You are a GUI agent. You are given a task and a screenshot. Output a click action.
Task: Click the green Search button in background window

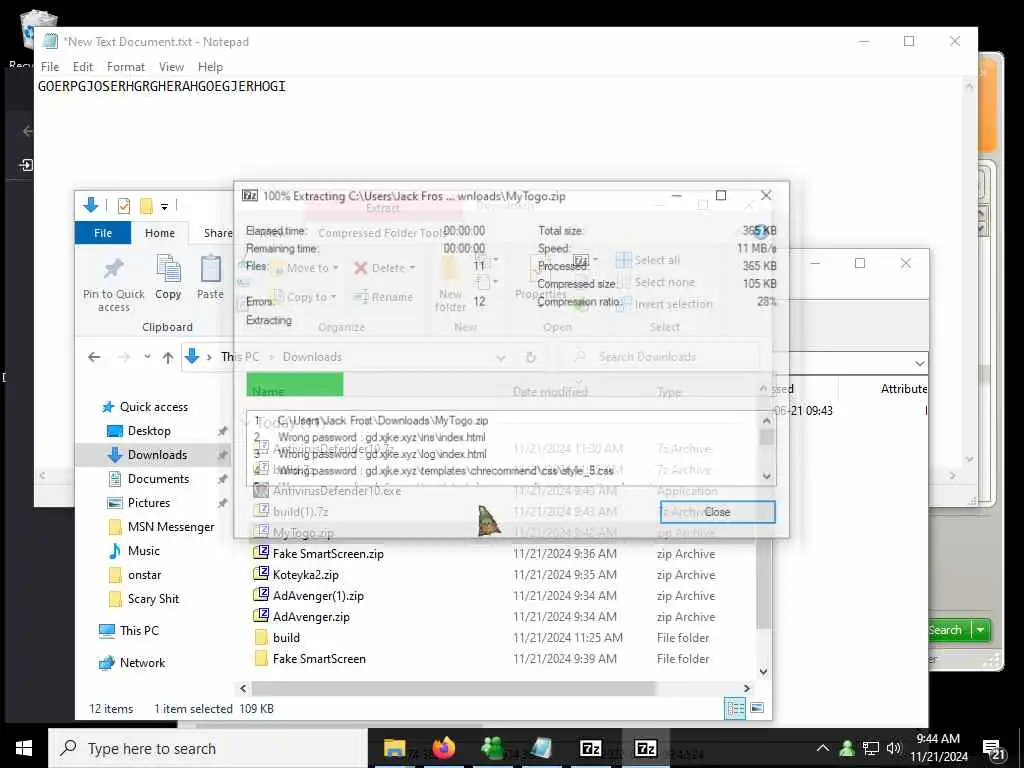[948, 630]
